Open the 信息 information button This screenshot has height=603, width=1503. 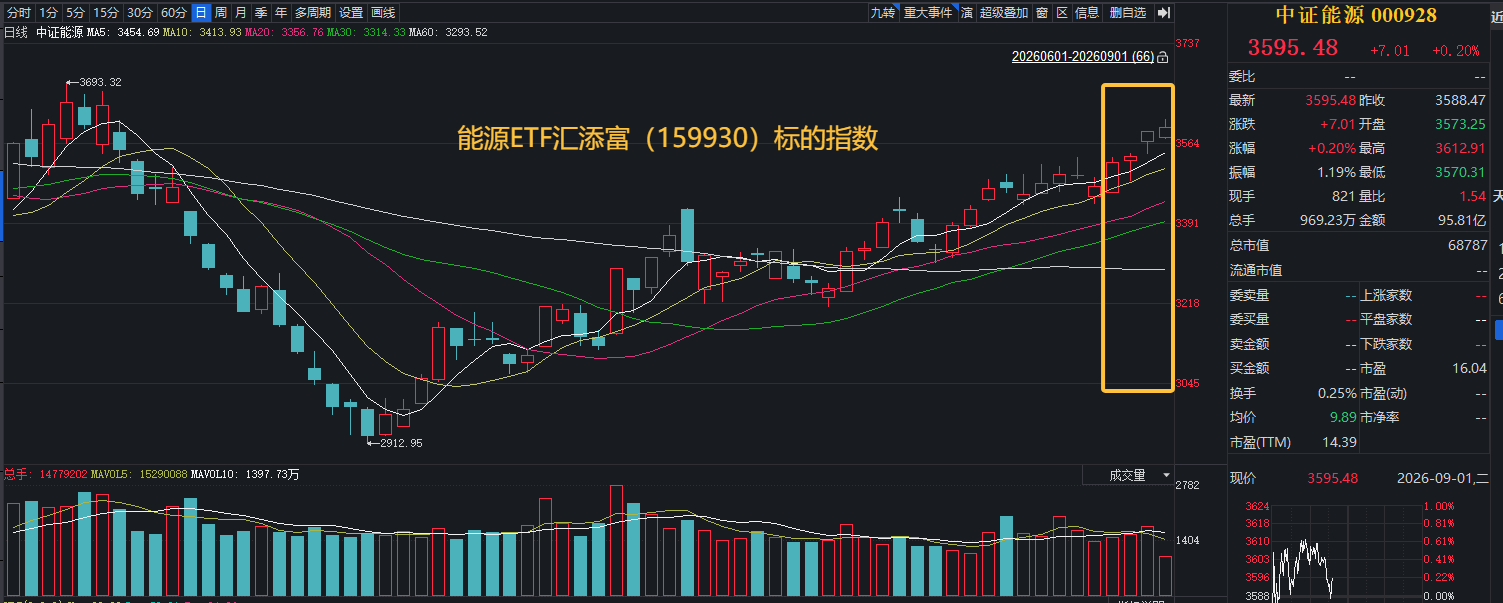[1088, 13]
